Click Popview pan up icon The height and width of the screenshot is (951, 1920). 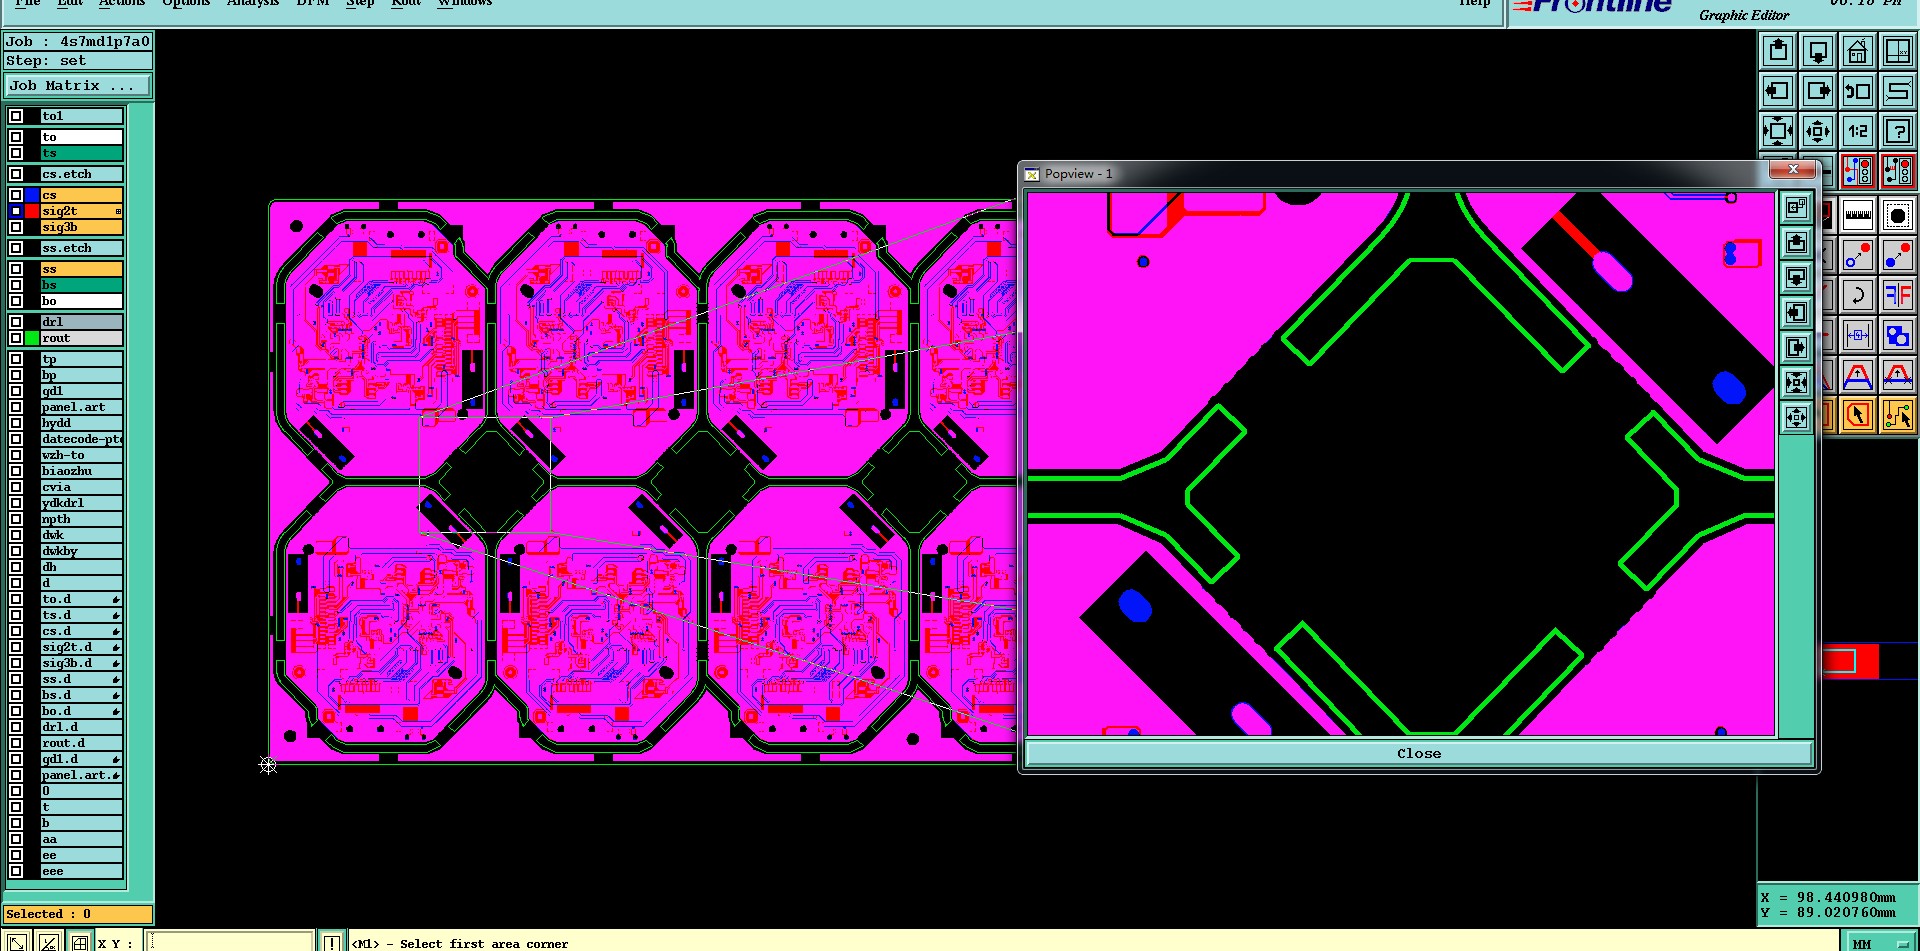[x=1797, y=243]
